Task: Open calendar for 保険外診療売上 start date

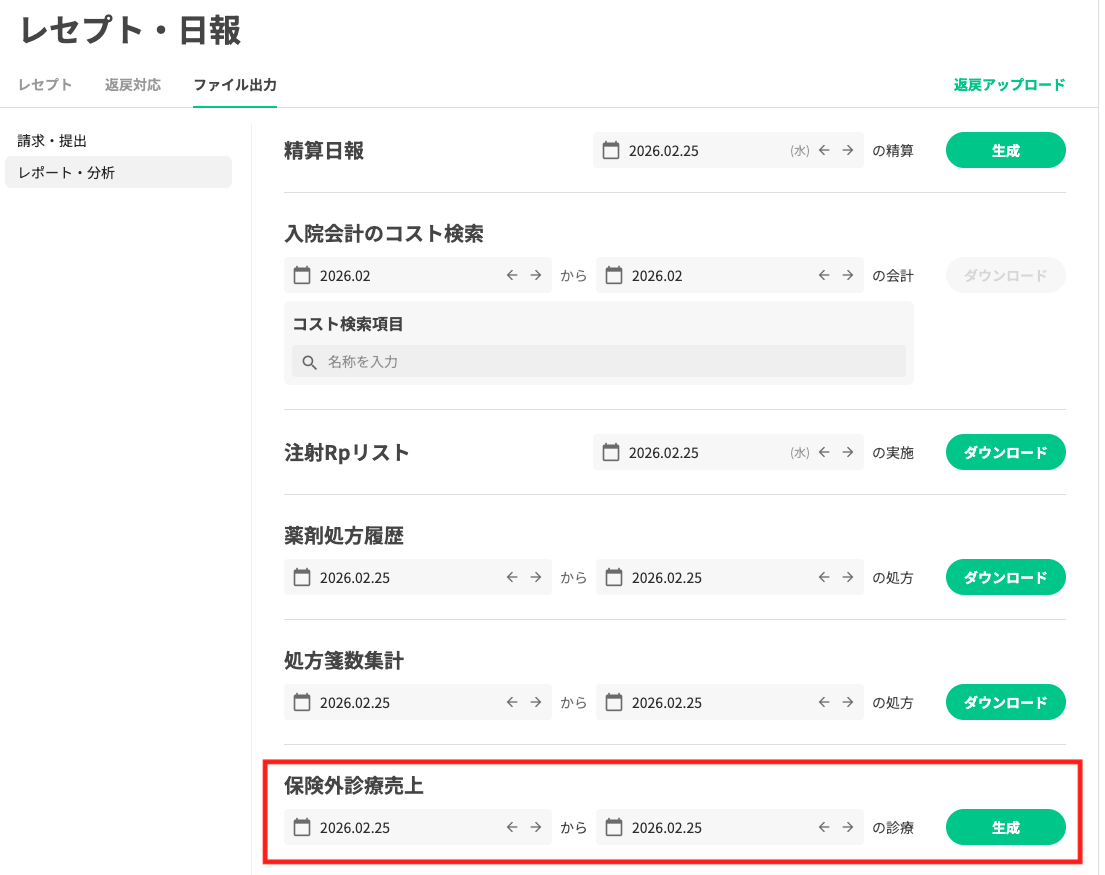Action: click(302, 828)
